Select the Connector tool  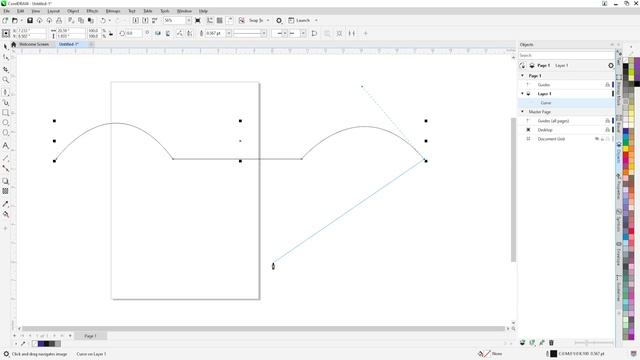6,168
